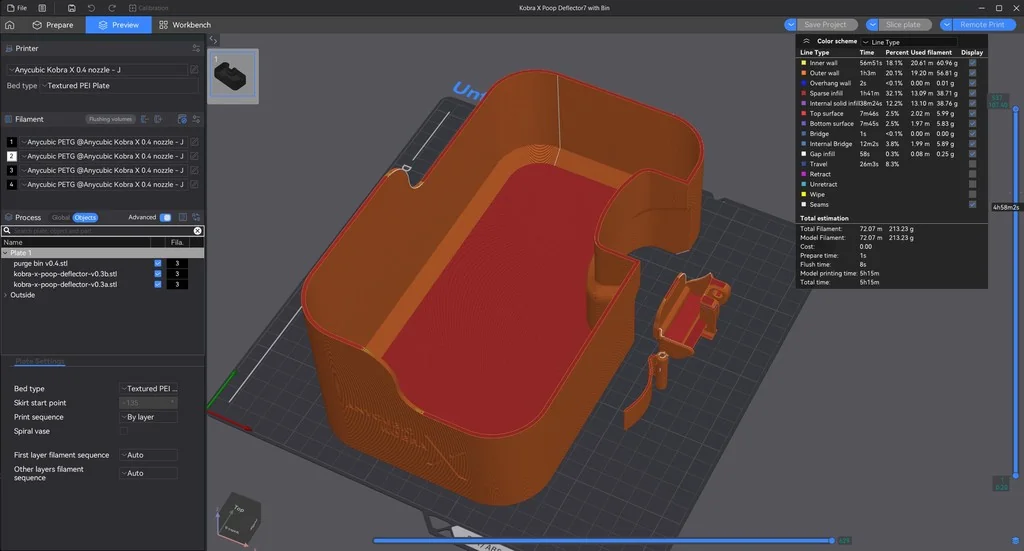Screen dimensions: 1024x551
Task: Click the Home icon in top bar
Action: coord(10,24)
